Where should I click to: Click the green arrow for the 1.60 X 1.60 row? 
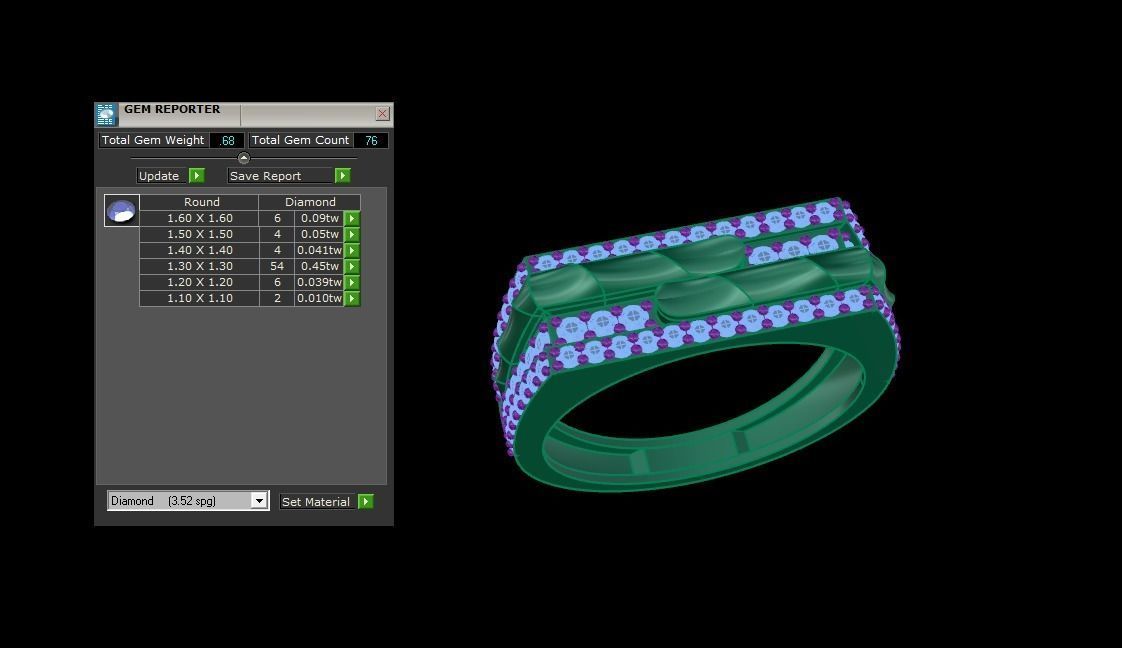352,218
